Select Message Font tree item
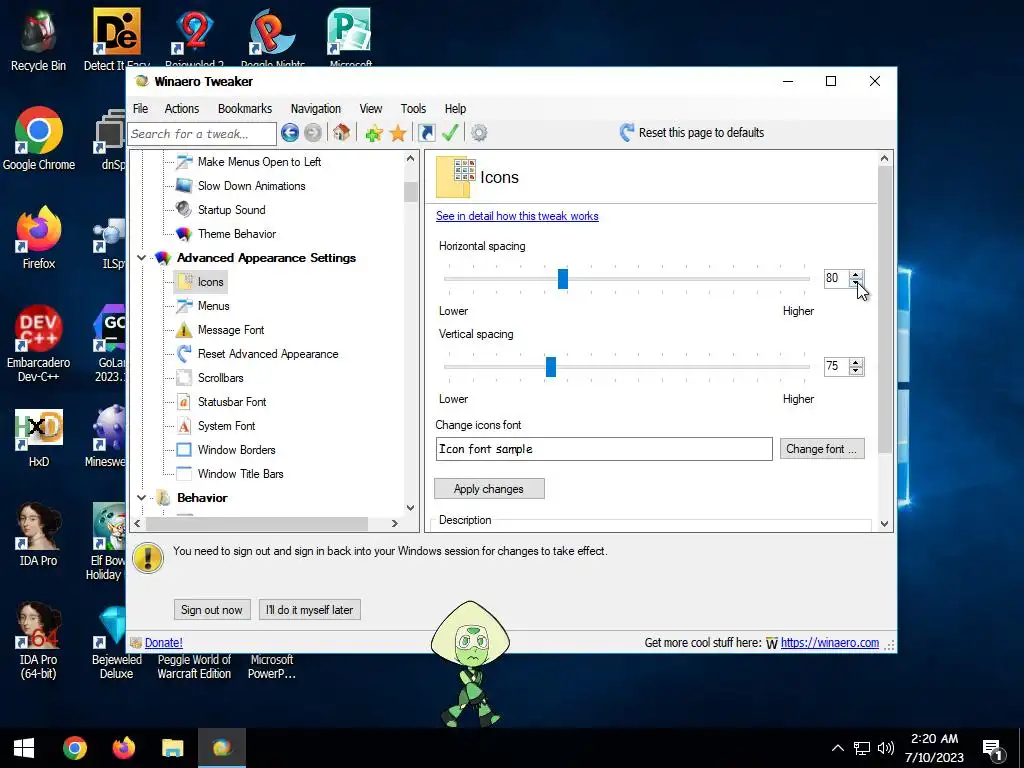Viewport: 1024px width, 768px height. [231, 330]
